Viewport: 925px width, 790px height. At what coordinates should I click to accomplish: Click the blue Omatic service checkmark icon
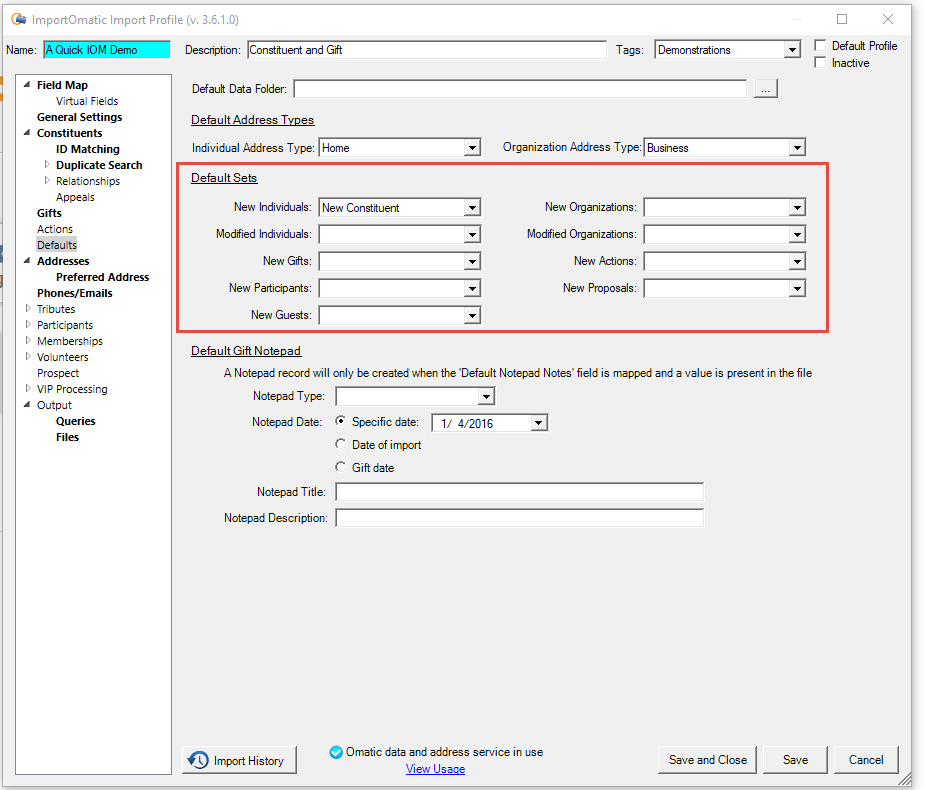pos(336,752)
